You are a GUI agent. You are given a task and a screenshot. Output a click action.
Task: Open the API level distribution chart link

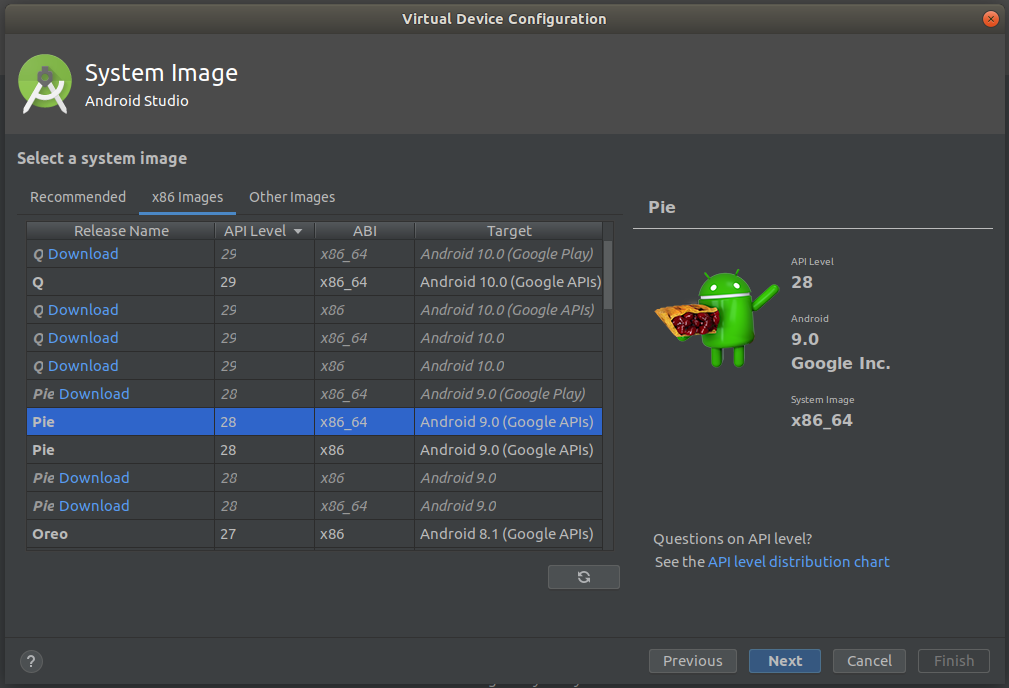(798, 561)
